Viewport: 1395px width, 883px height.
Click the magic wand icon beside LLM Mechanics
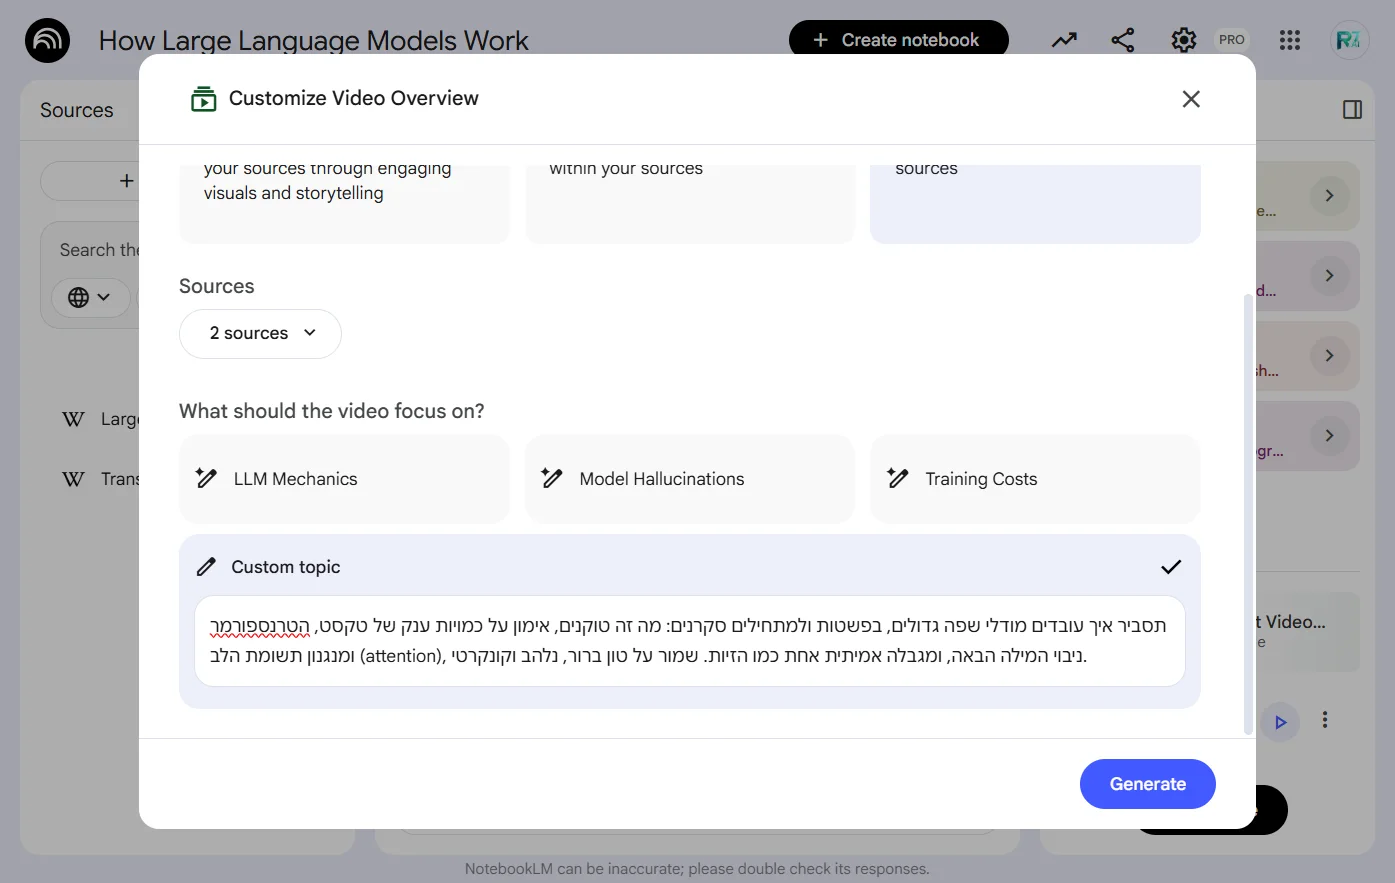pos(206,478)
